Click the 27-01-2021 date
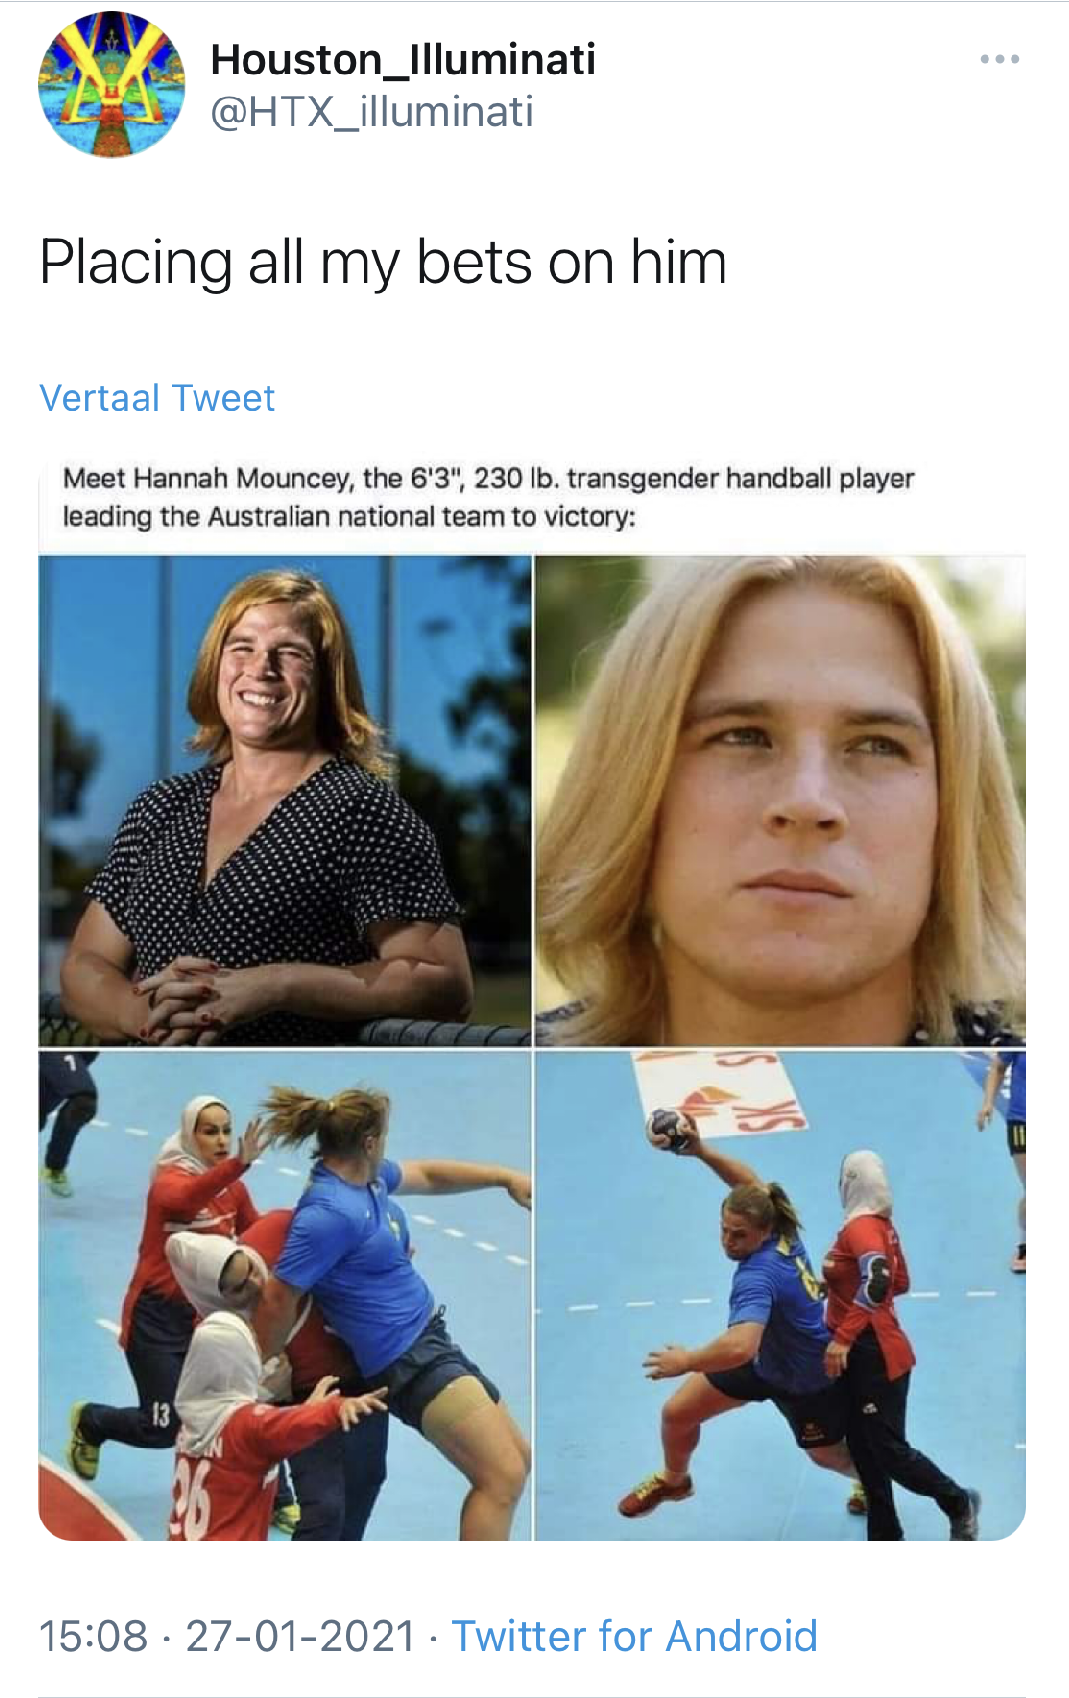 (300, 1637)
